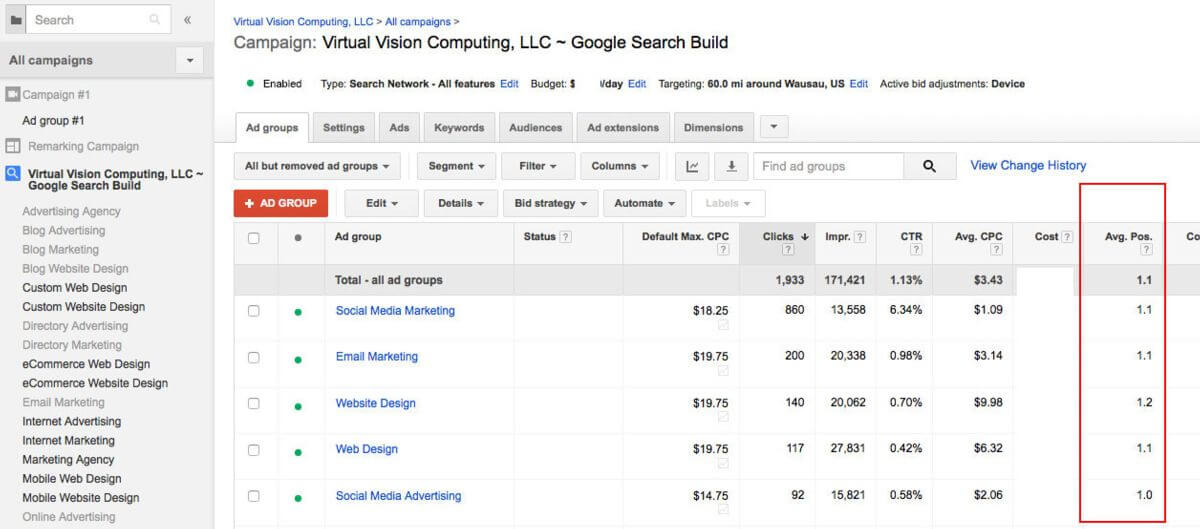Check the Email Marketing row checkbox
The width and height of the screenshot is (1200, 529).
pyautogui.click(x=253, y=357)
